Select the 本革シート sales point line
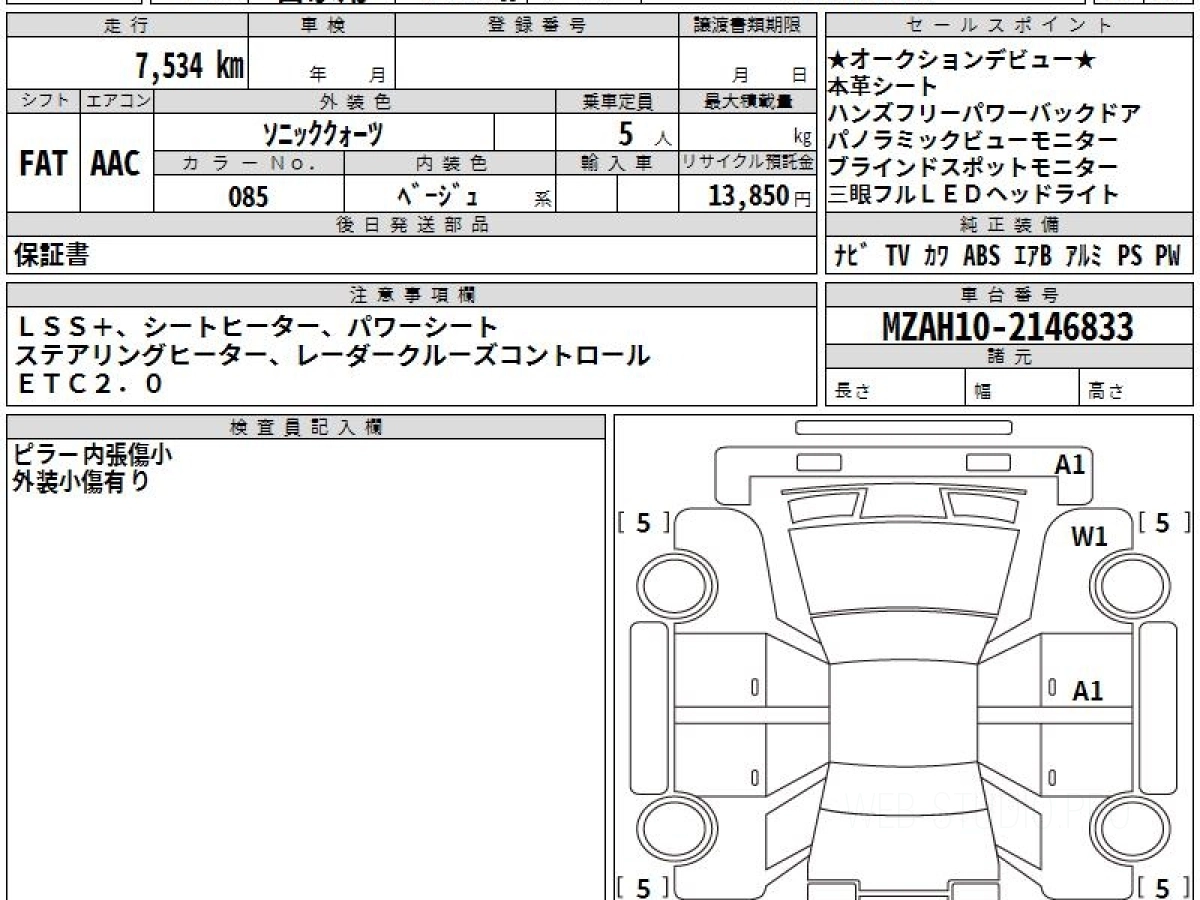 tap(883, 87)
